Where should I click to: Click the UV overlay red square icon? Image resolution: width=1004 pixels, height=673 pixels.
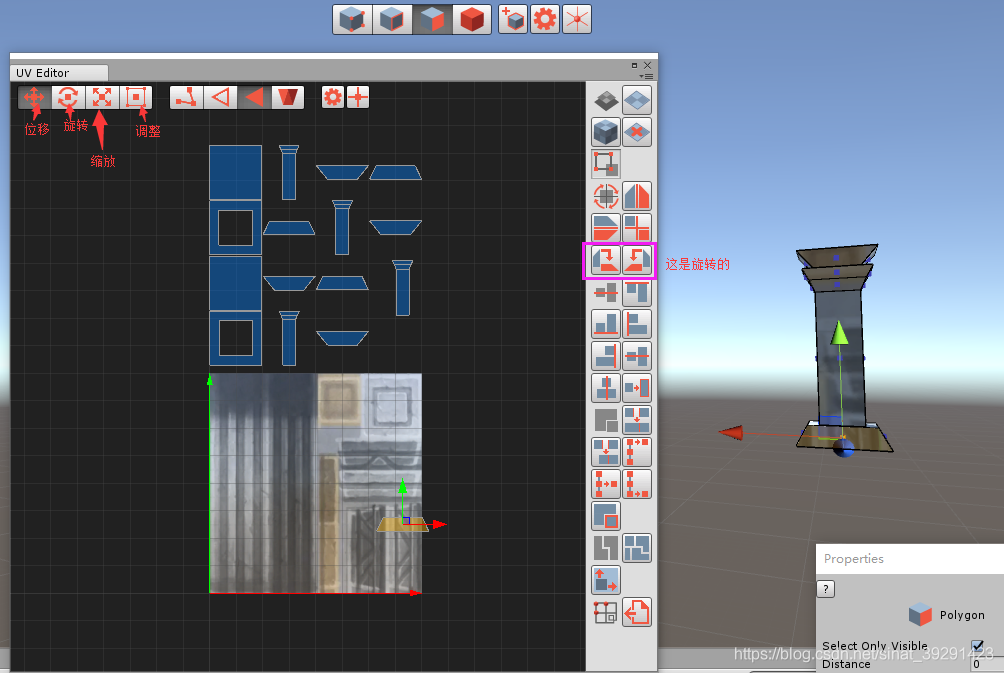click(605, 516)
